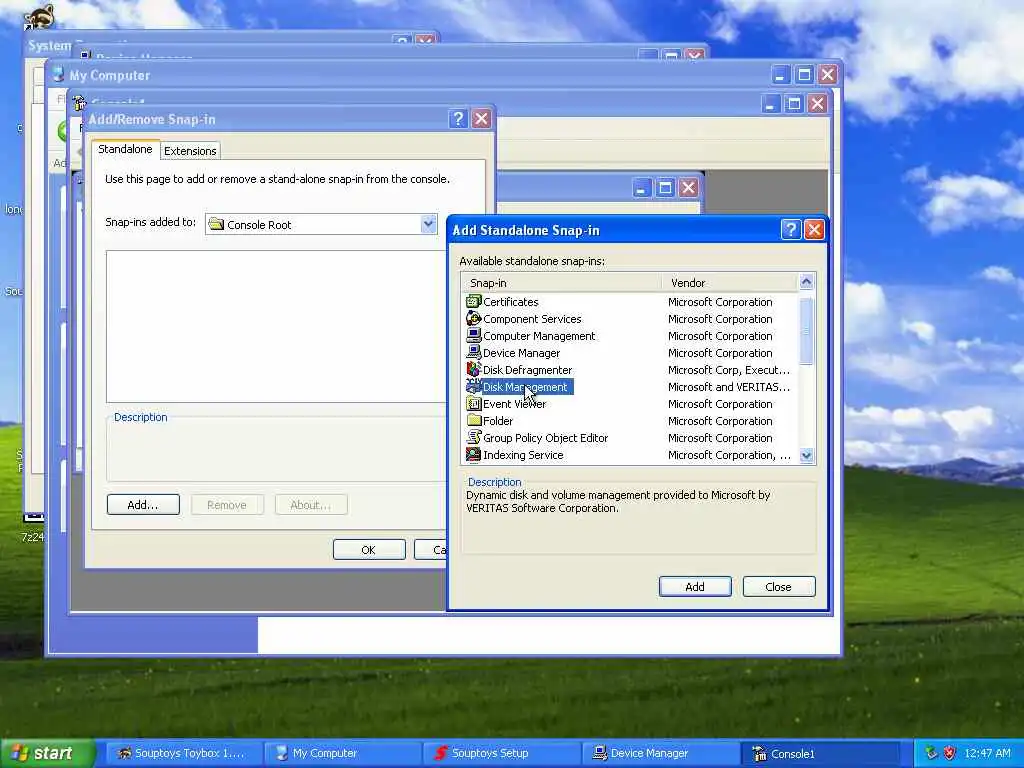Click Add in Add Standalone Snap-in dialog

695,586
